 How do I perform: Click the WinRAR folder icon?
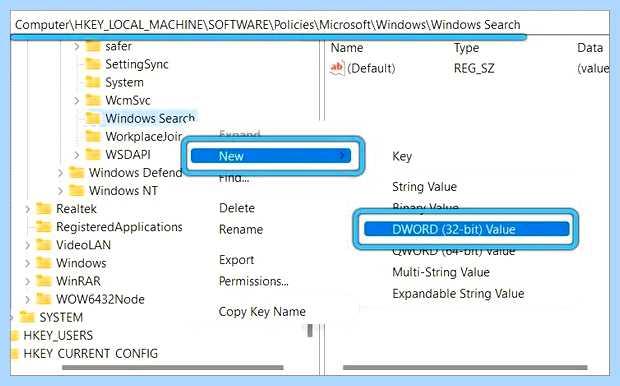[x=43, y=281]
